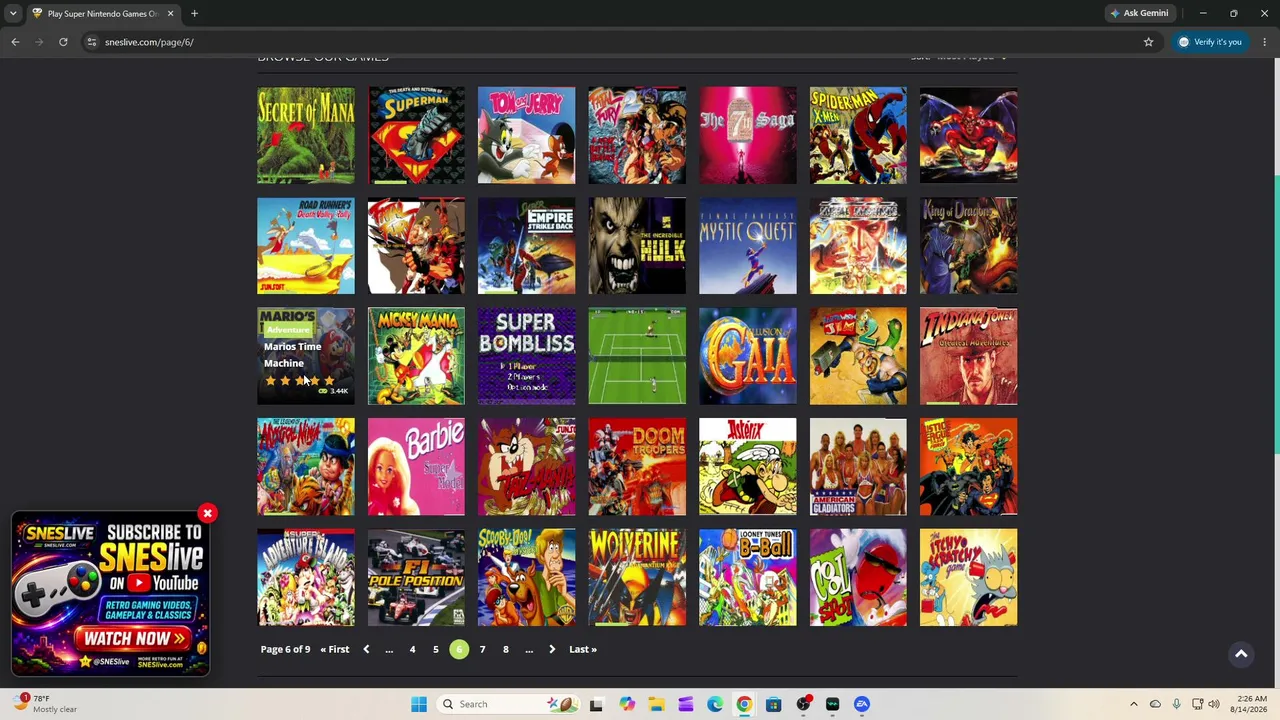Go to page 5
Screen dimensions: 1280x720
[436, 650]
